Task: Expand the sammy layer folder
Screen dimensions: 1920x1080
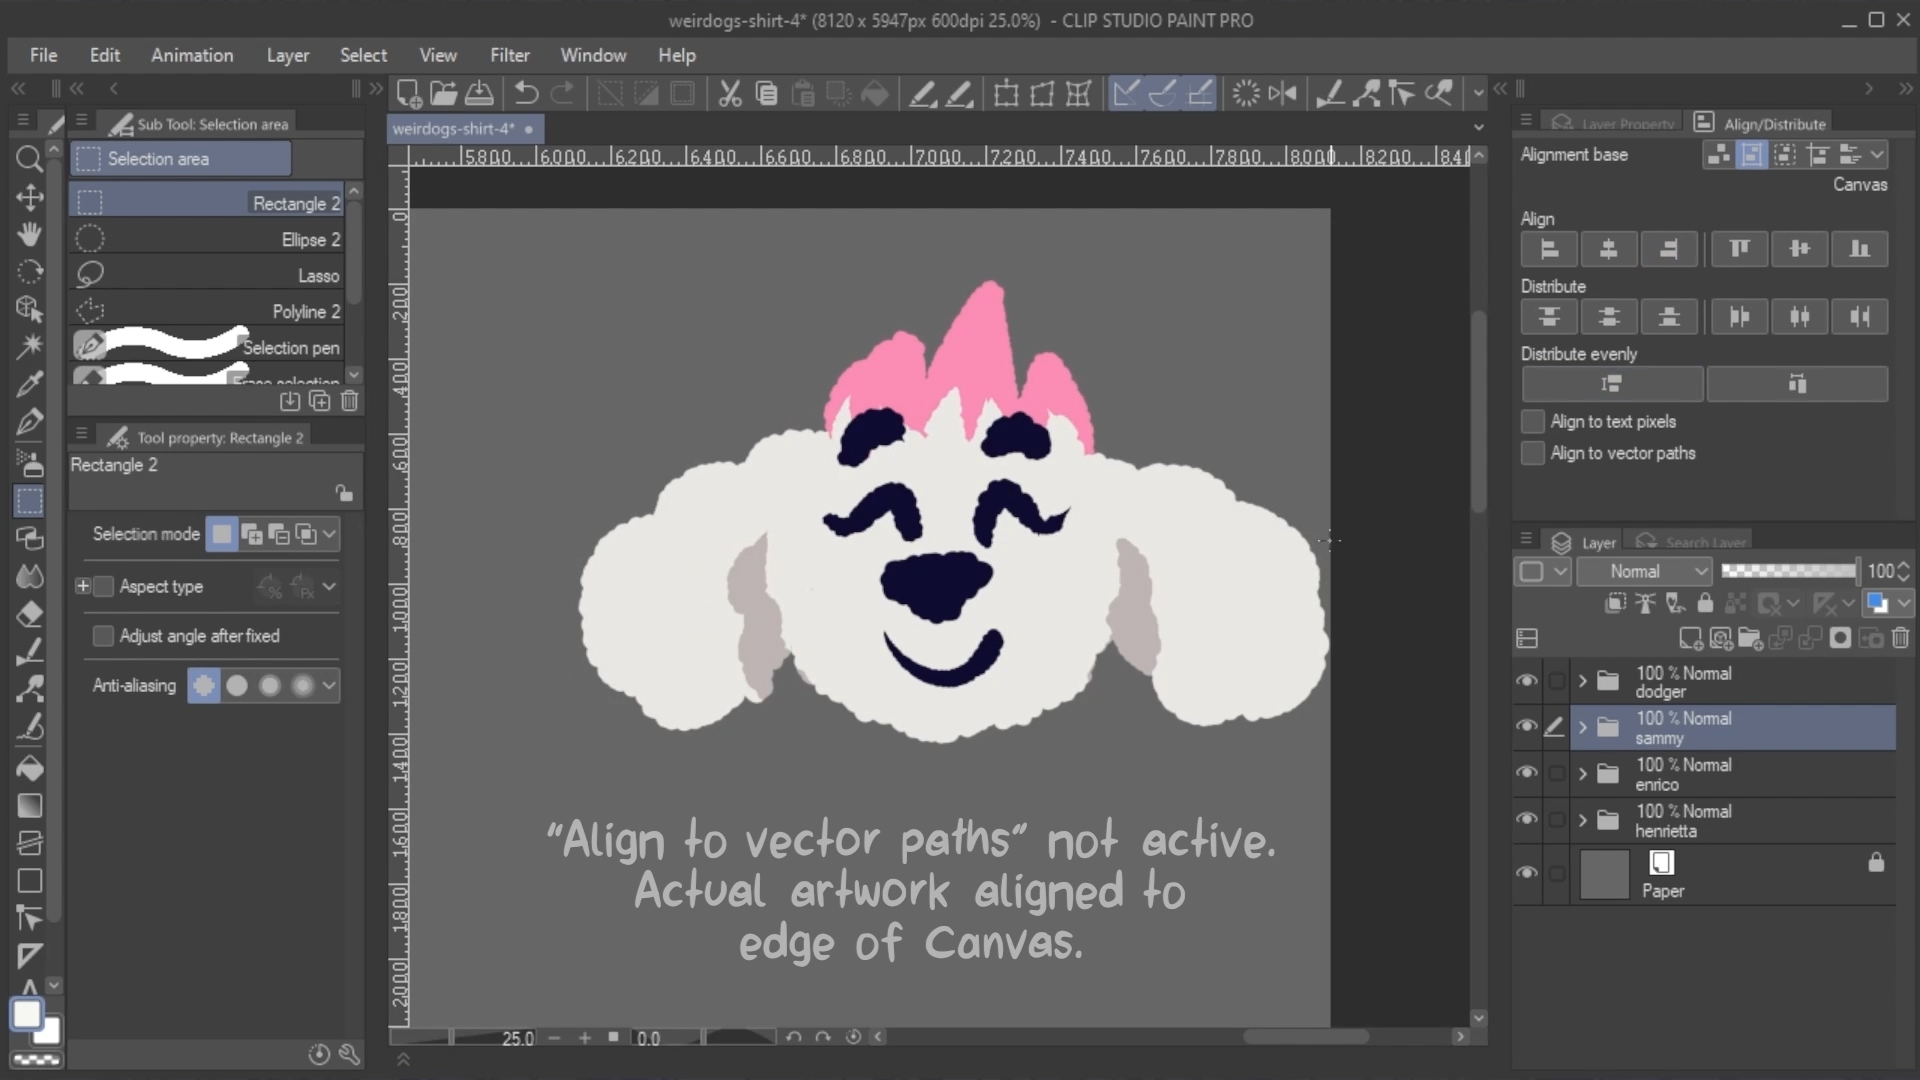Action: point(1582,728)
